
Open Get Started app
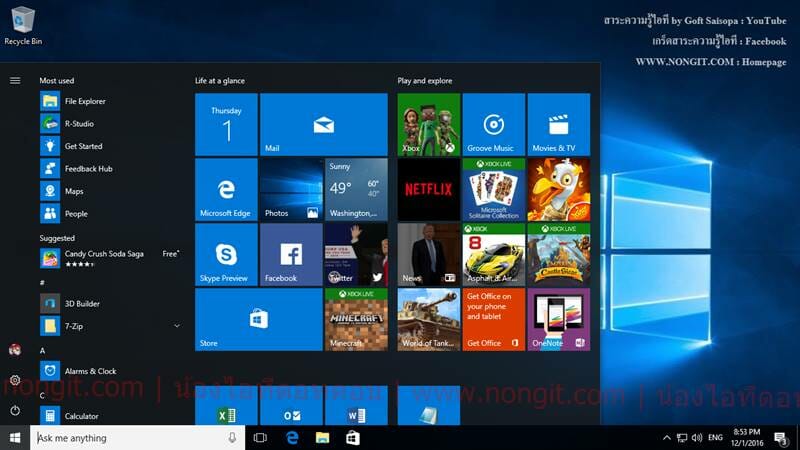coord(110,146)
